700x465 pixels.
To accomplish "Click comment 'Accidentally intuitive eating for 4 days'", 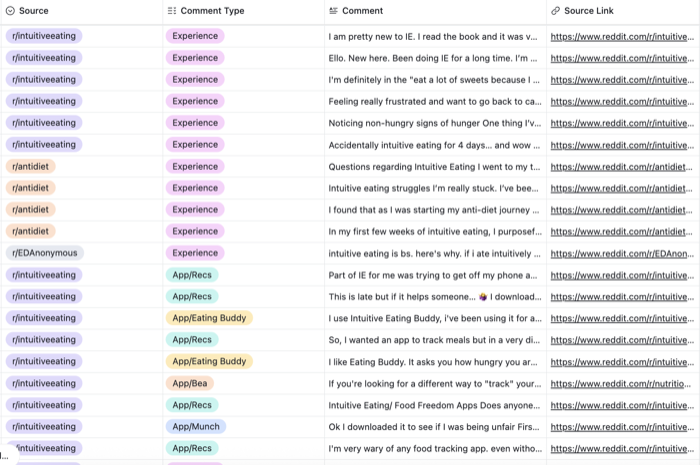I will click(x=434, y=145).
